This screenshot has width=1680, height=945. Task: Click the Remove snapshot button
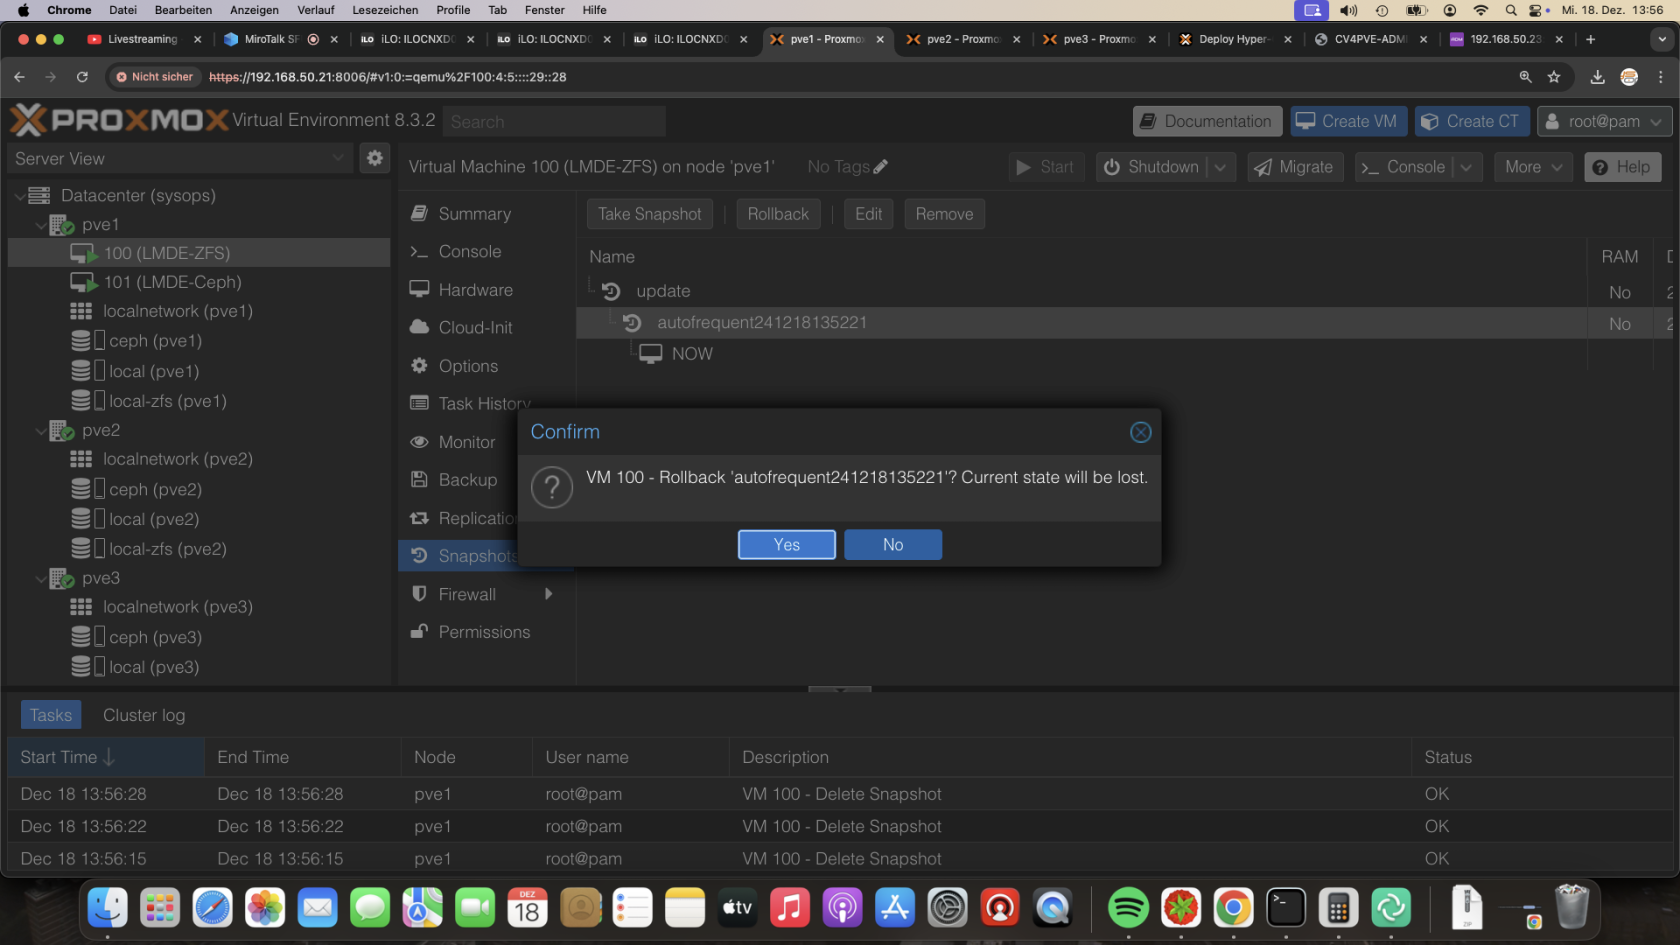coord(944,214)
